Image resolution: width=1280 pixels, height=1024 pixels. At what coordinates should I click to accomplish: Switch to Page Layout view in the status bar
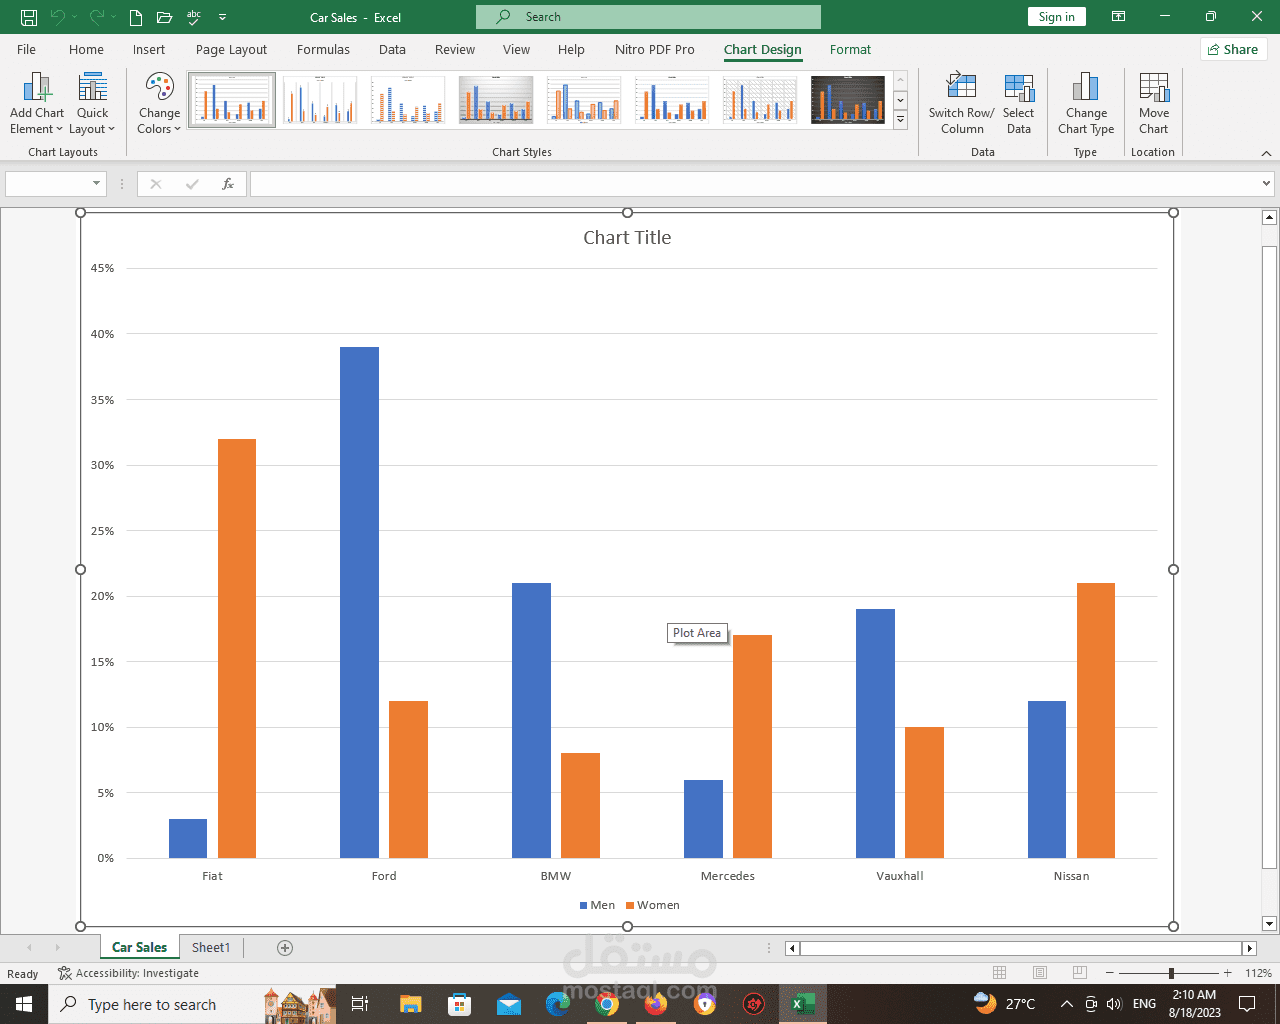(1040, 973)
